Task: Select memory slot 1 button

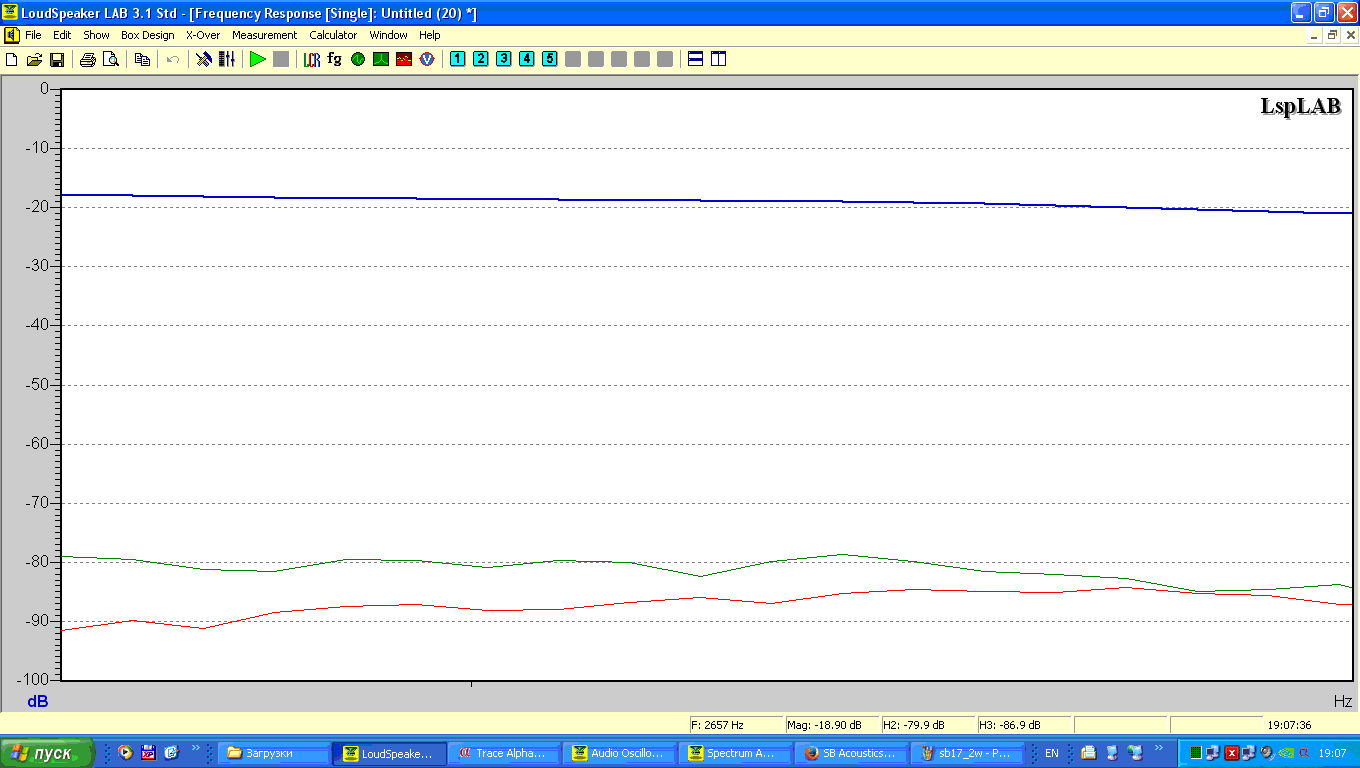Action: point(458,59)
